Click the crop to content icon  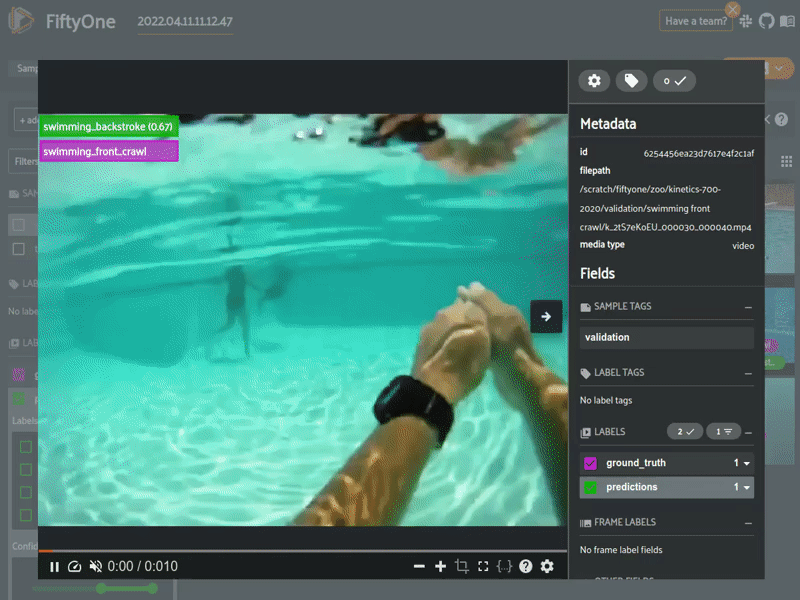click(x=462, y=566)
